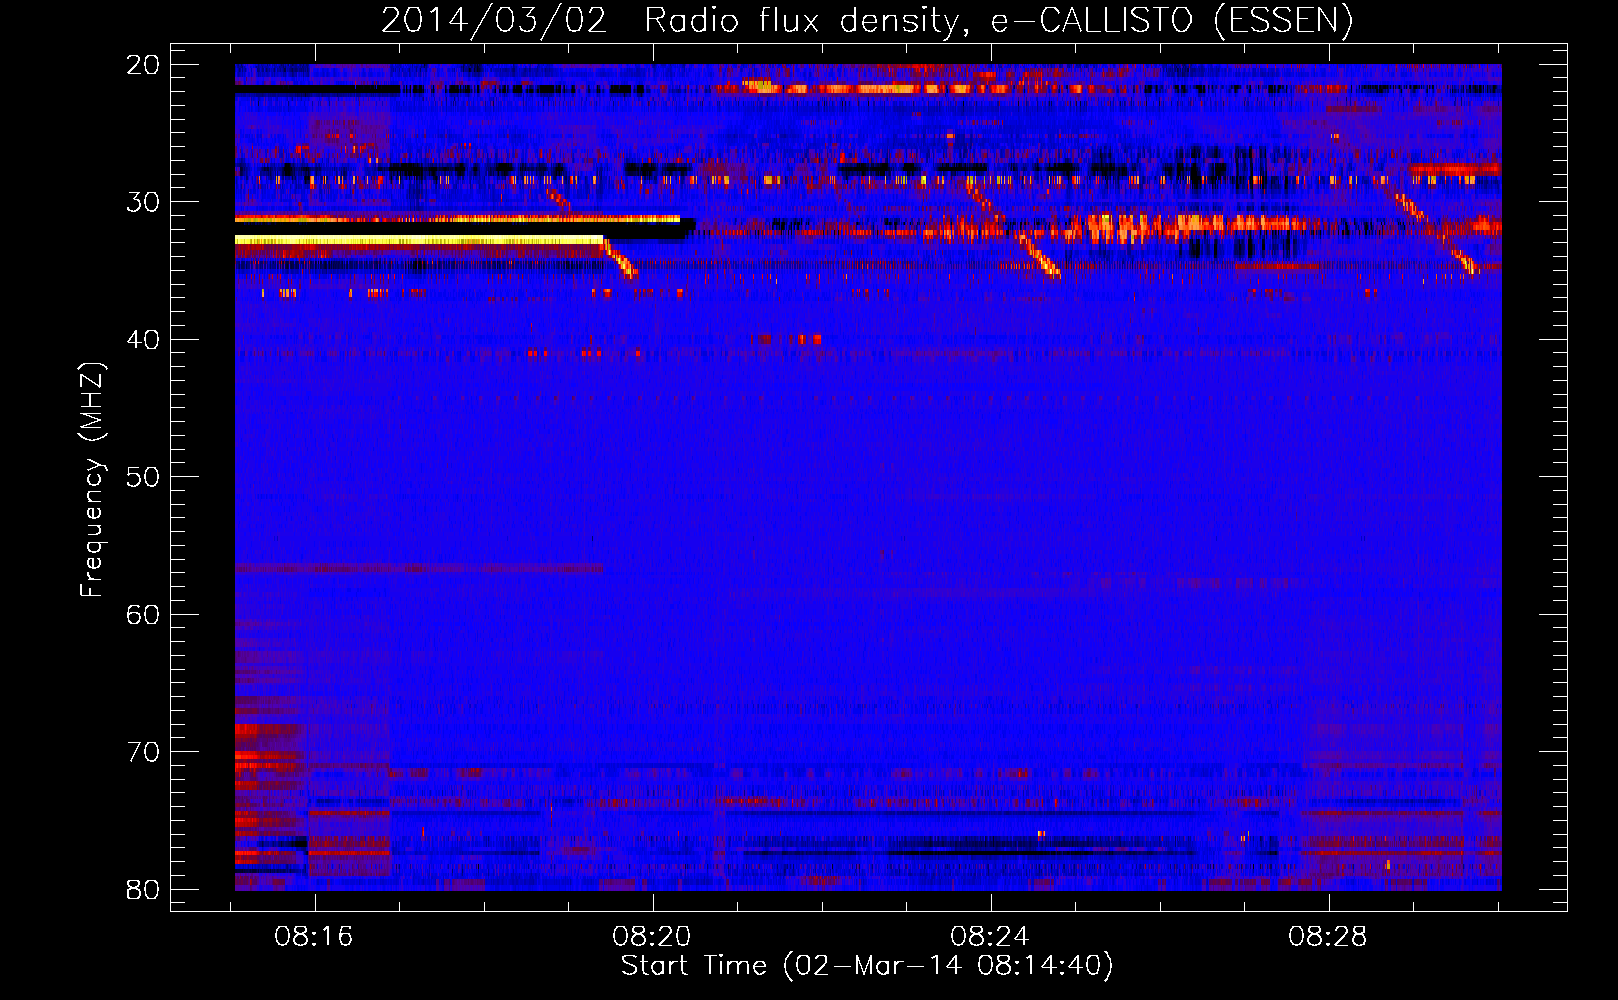Viewport: 1618px width, 1000px height.
Task: Click the 50 MHz frequency tick label
Action: point(143,477)
